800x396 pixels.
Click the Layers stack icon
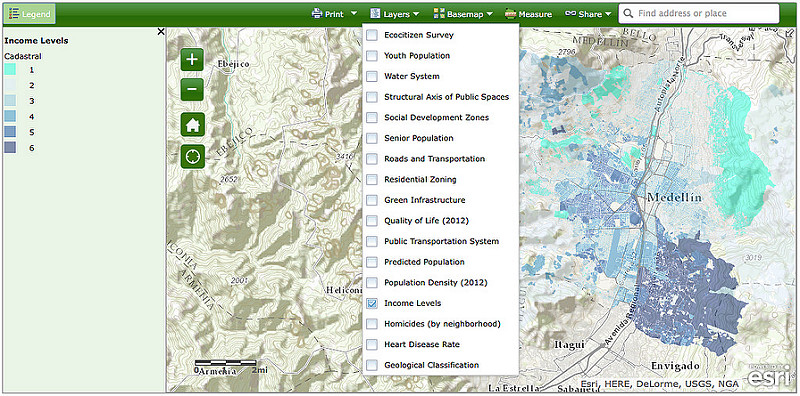(x=376, y=14)
